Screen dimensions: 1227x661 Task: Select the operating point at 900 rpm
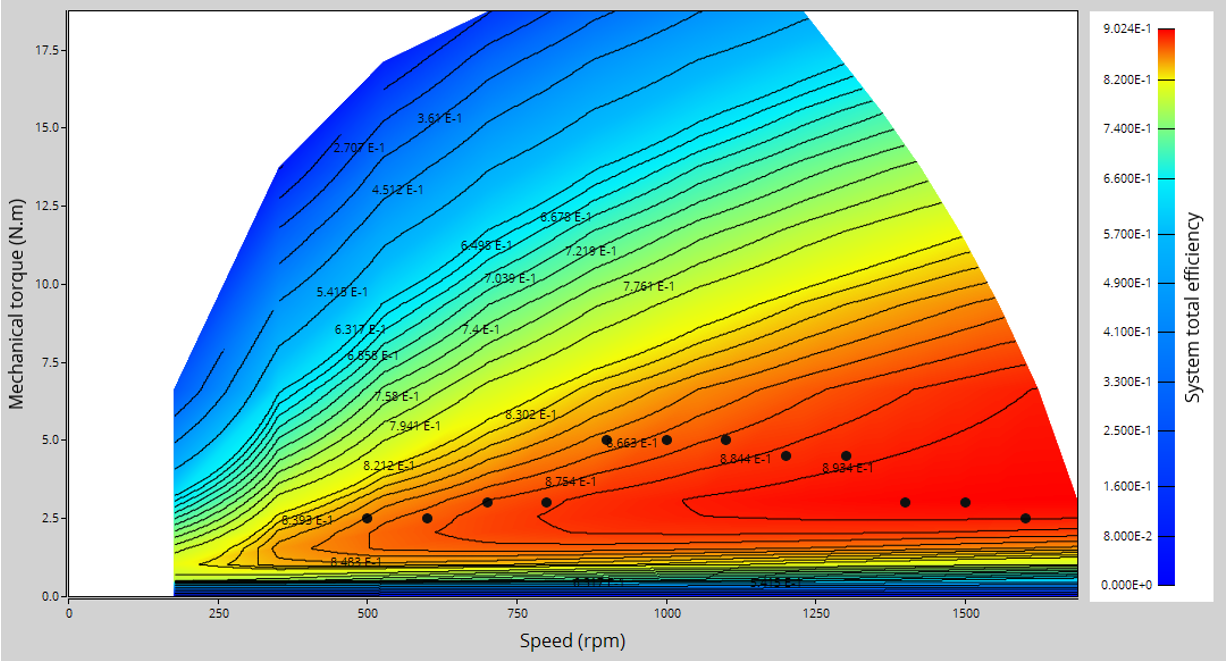(606, 440)
